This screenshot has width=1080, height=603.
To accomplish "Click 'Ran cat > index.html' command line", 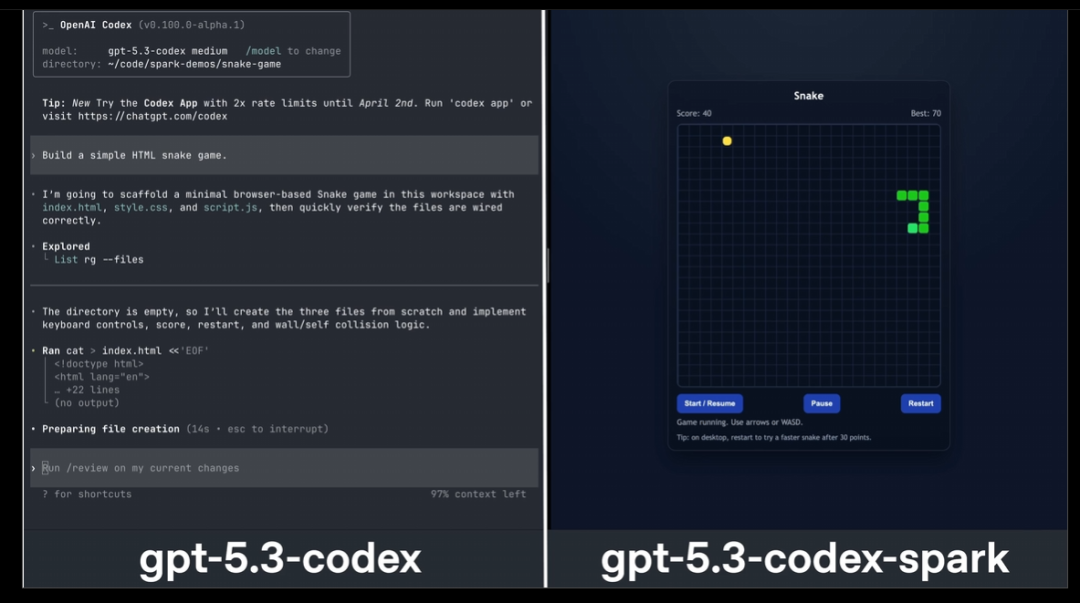I will 125,351.
